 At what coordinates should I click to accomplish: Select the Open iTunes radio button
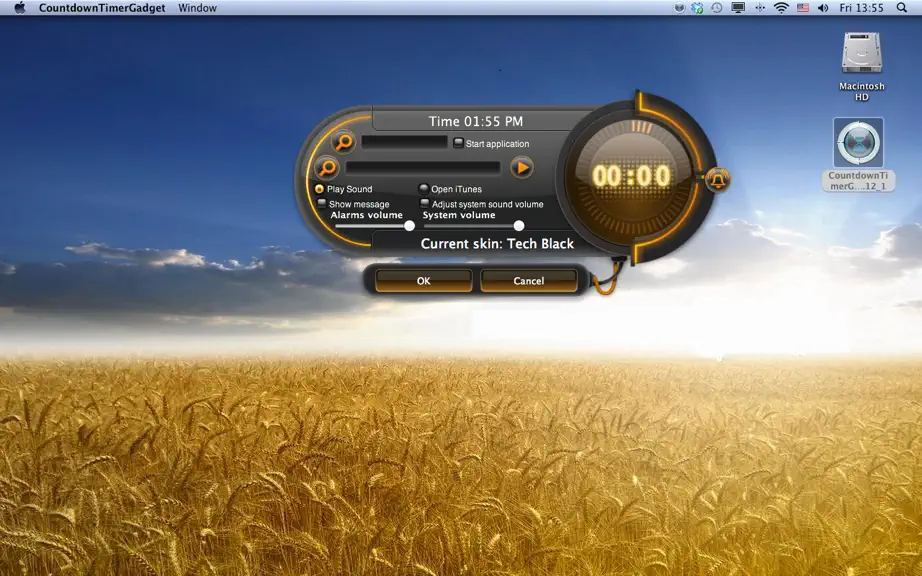click(423, 189)
